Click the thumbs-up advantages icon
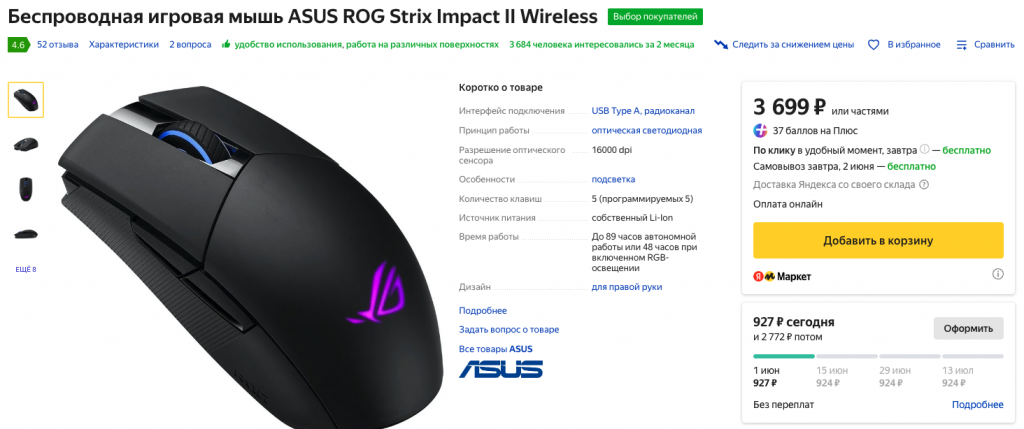The width and height of the screenshot is (1024, 429). pyautogui.click(x=226, y=44)
